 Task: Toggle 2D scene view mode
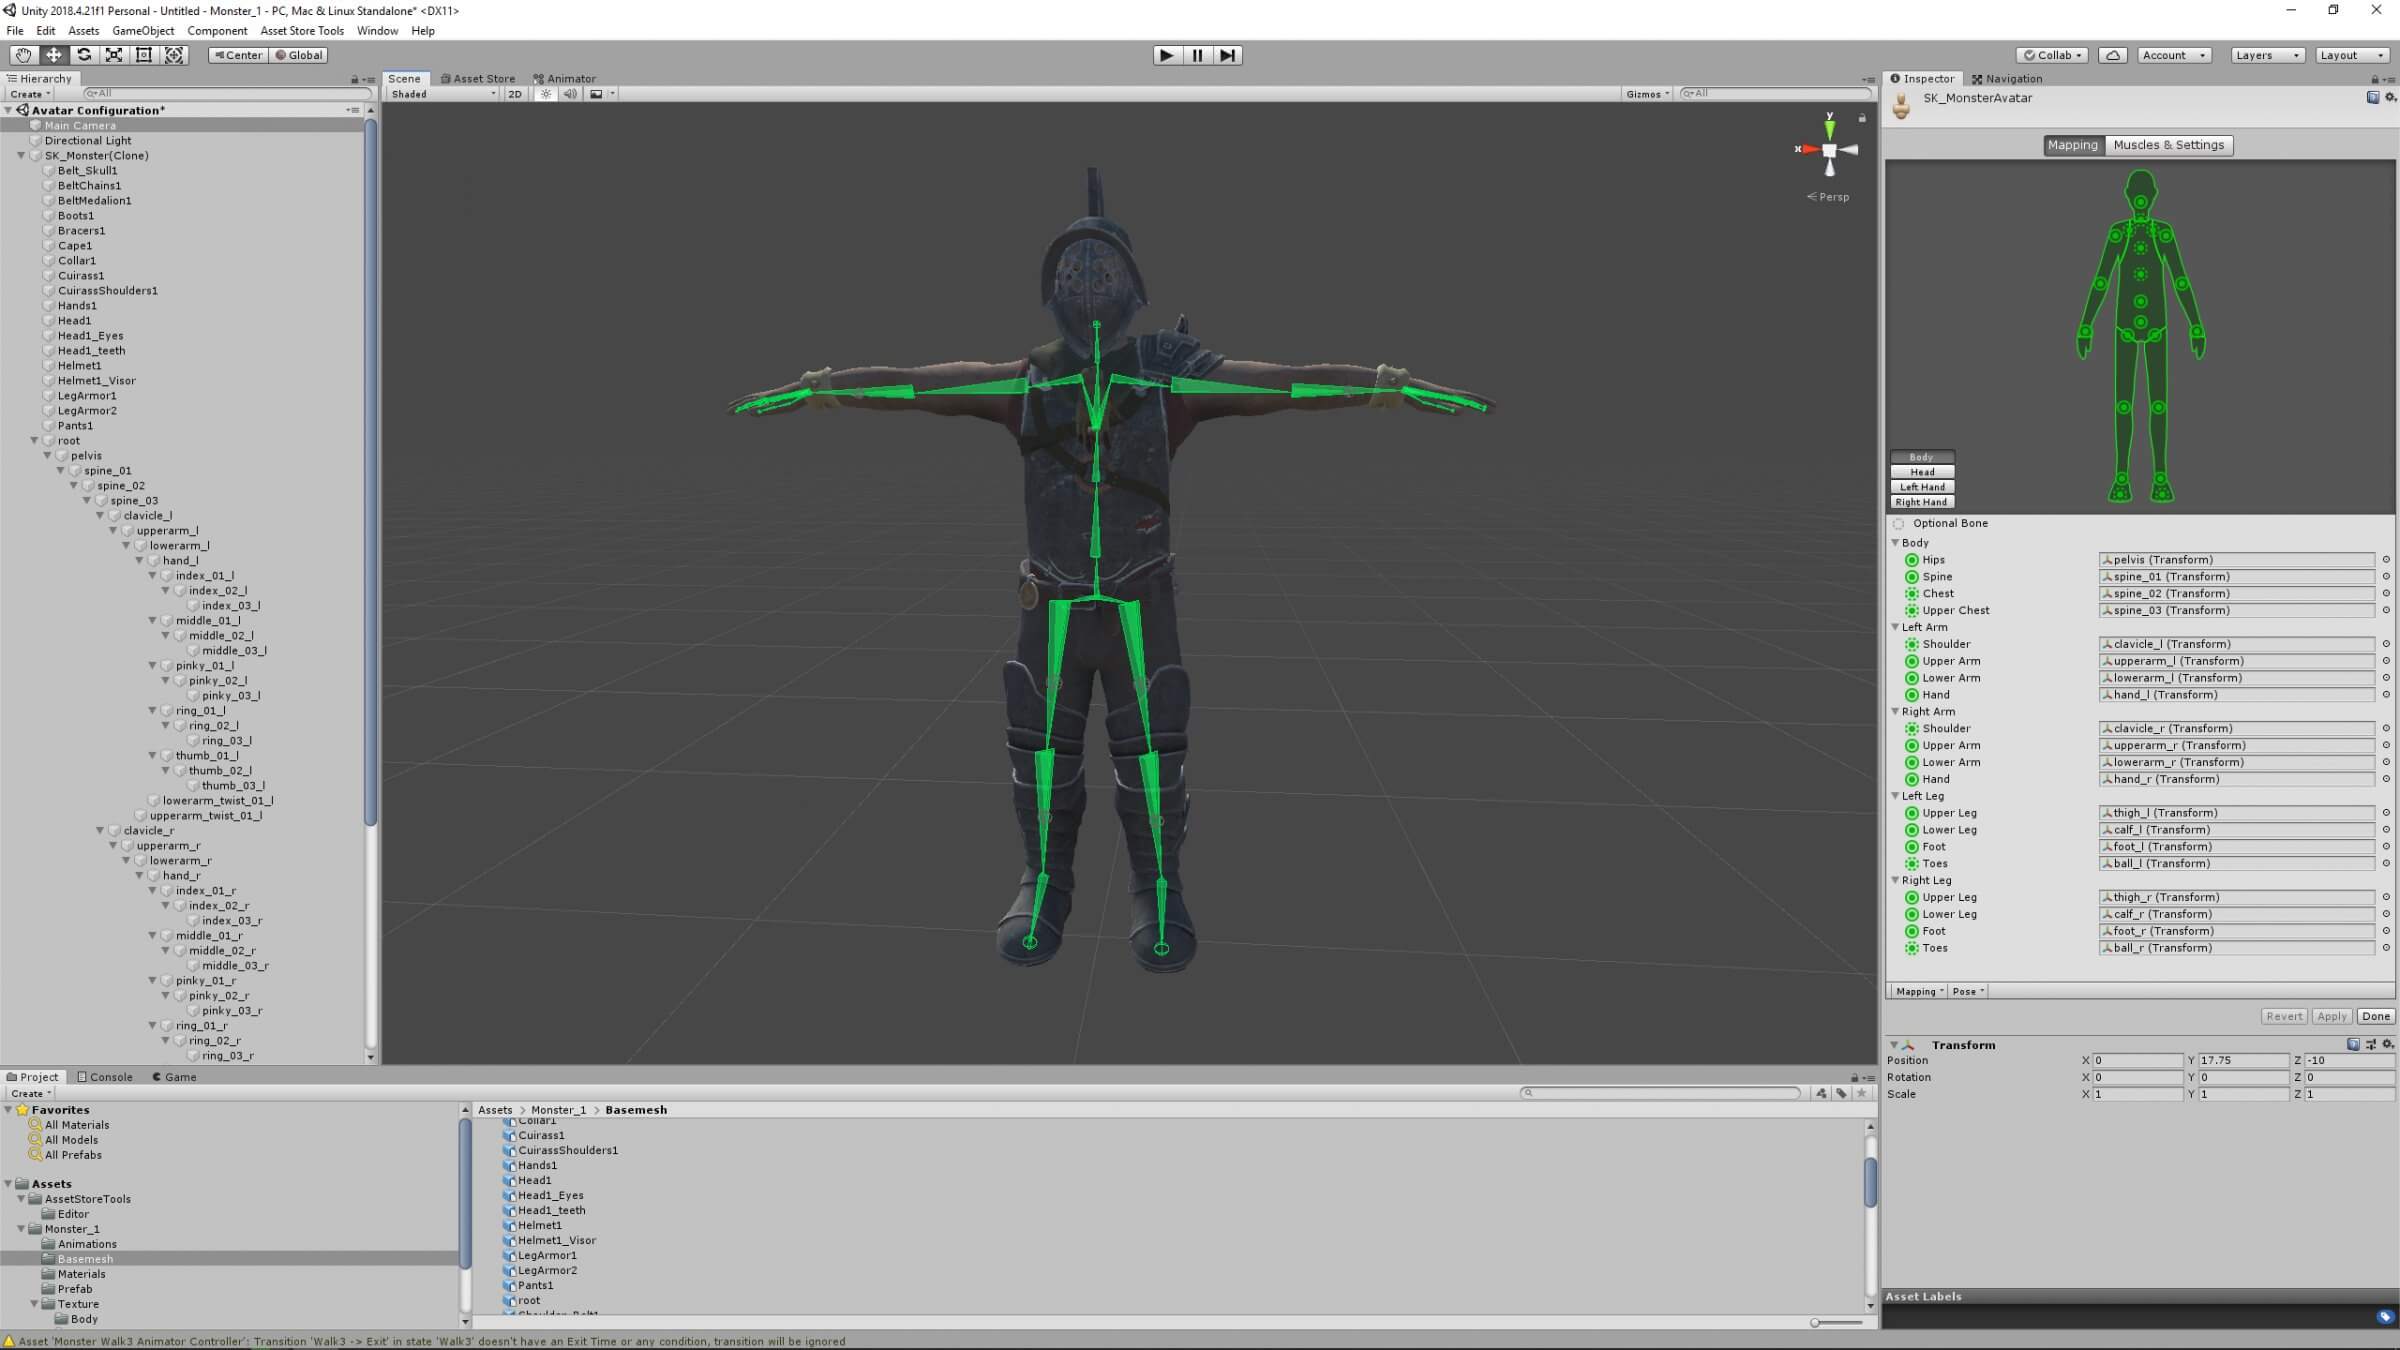515,94
